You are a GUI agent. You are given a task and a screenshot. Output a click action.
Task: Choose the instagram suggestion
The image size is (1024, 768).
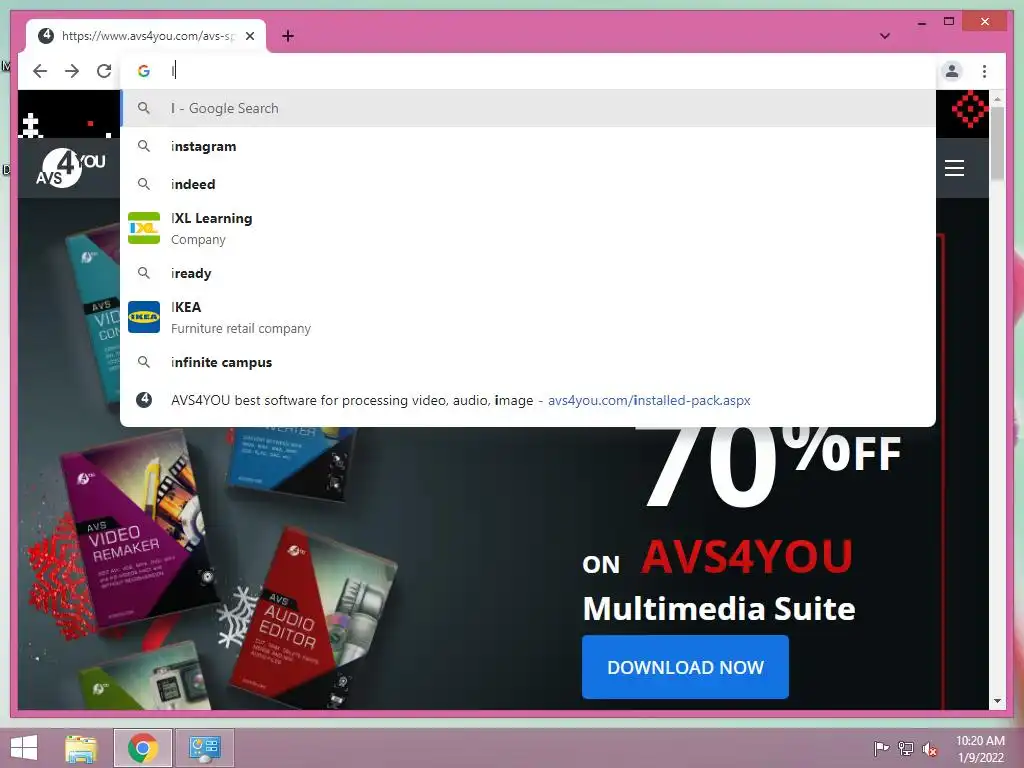tap(528, 146)
